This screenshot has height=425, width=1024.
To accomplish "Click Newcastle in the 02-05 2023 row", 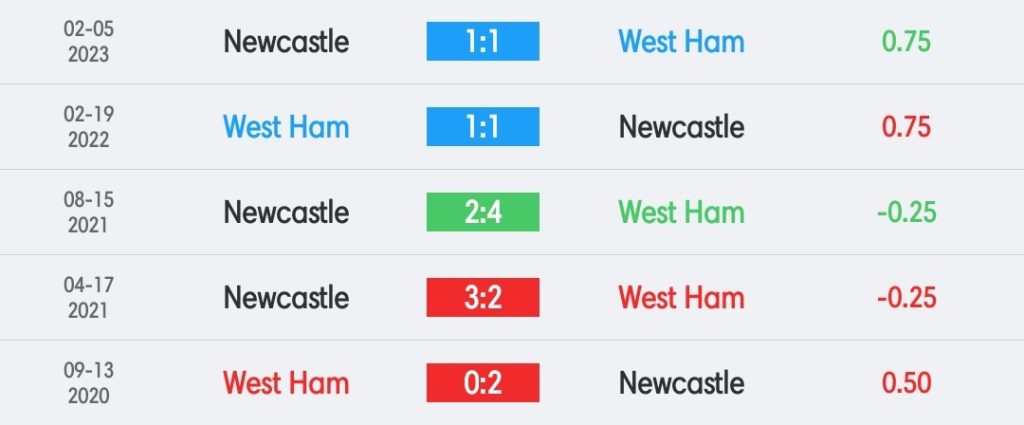I will coord(286,42).
